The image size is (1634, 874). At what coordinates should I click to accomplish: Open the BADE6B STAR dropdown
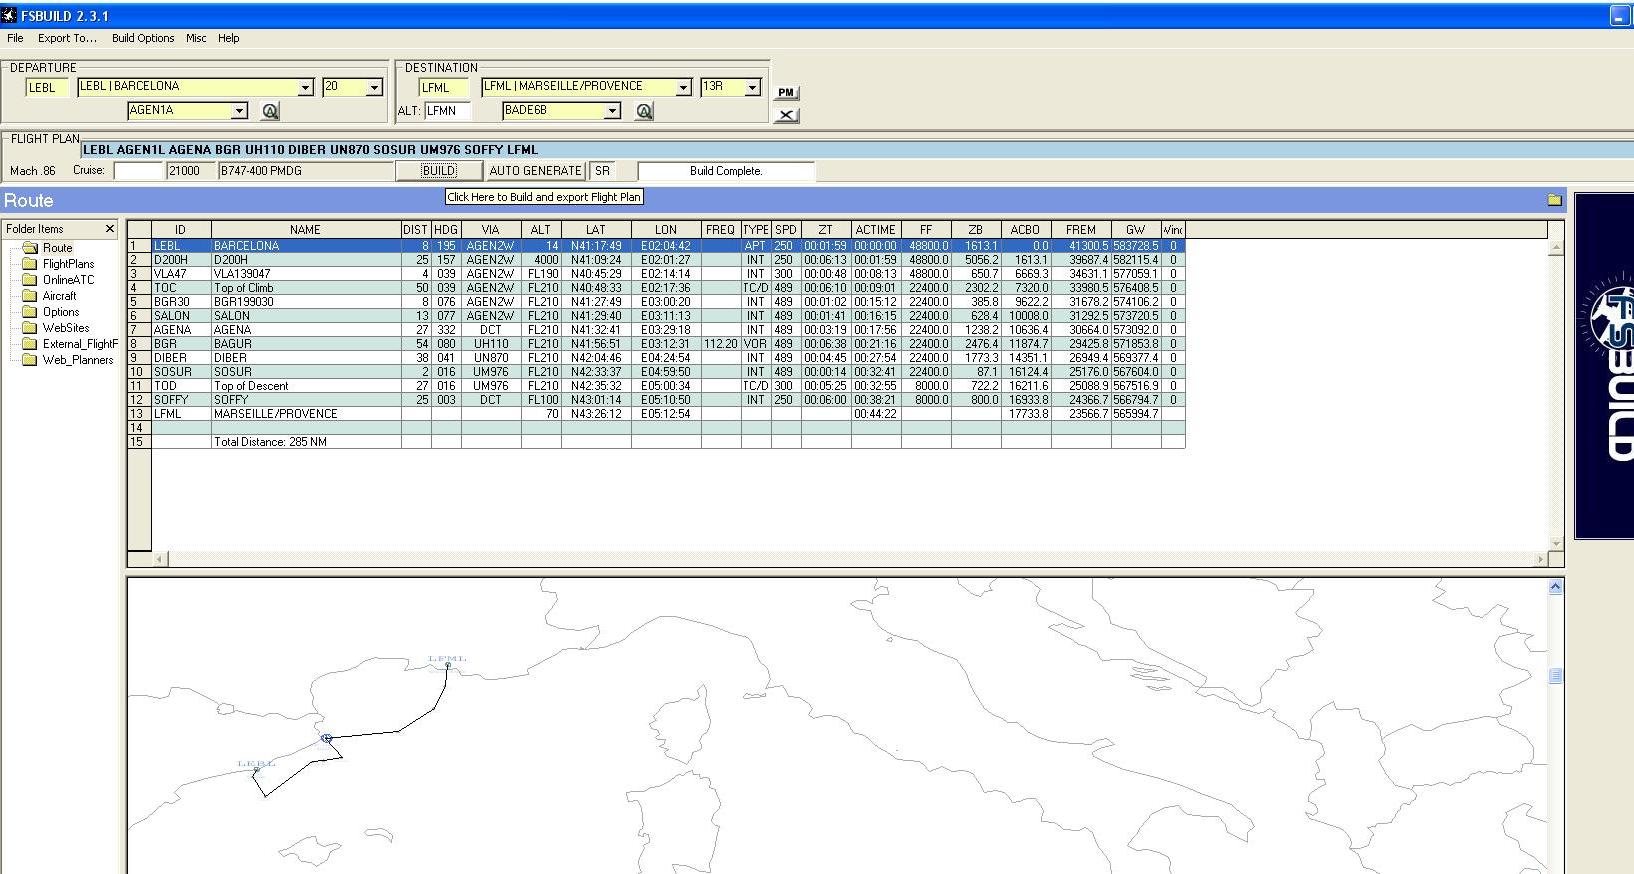point(612,110)
